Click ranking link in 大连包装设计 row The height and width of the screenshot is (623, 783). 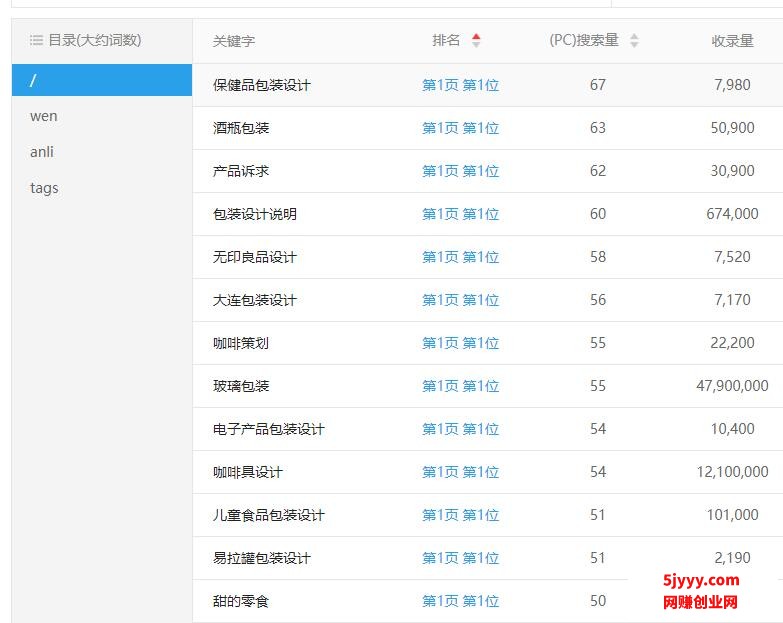[x=460, y=300]
